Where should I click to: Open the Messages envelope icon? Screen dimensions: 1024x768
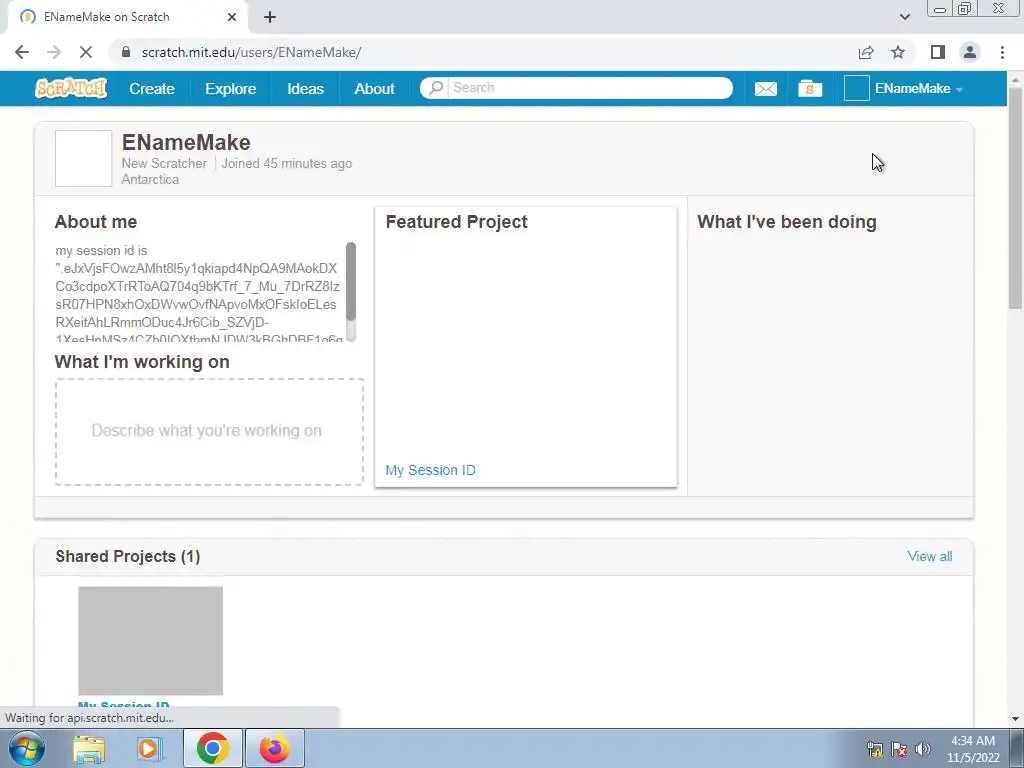point(765,89)
